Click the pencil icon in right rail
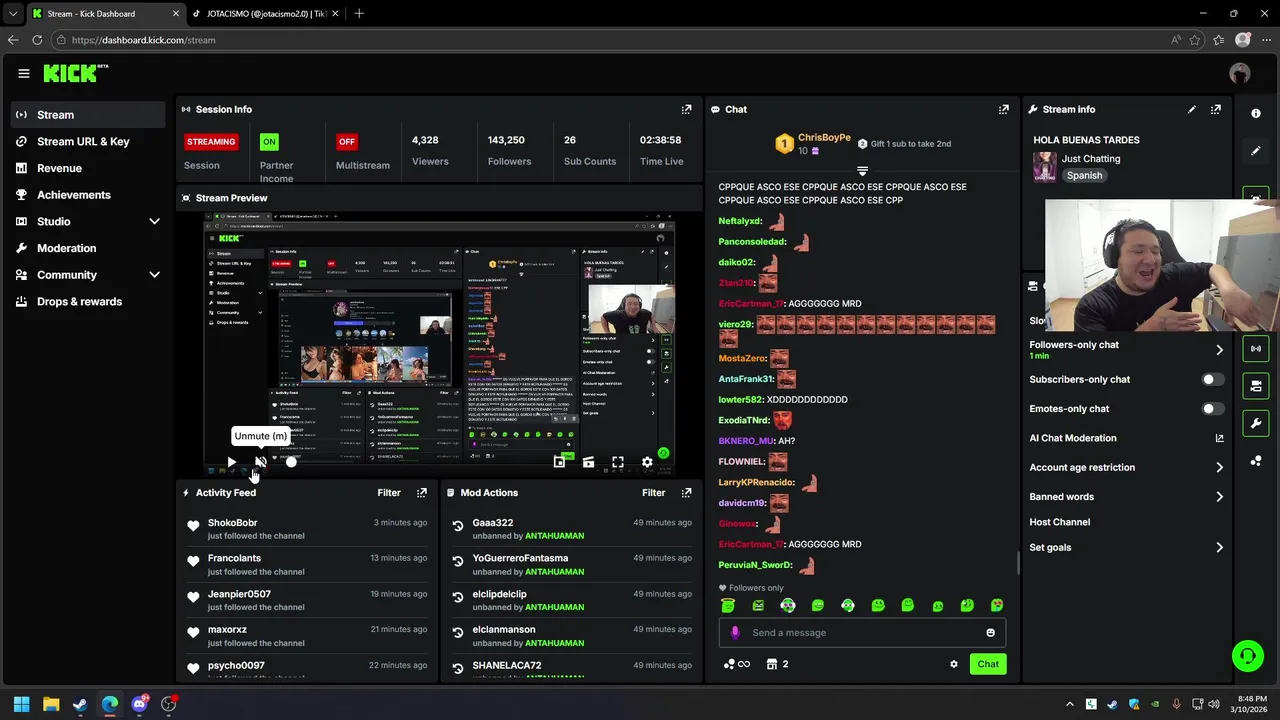Screen dimensions: 1280x720 pos(1256,151)
